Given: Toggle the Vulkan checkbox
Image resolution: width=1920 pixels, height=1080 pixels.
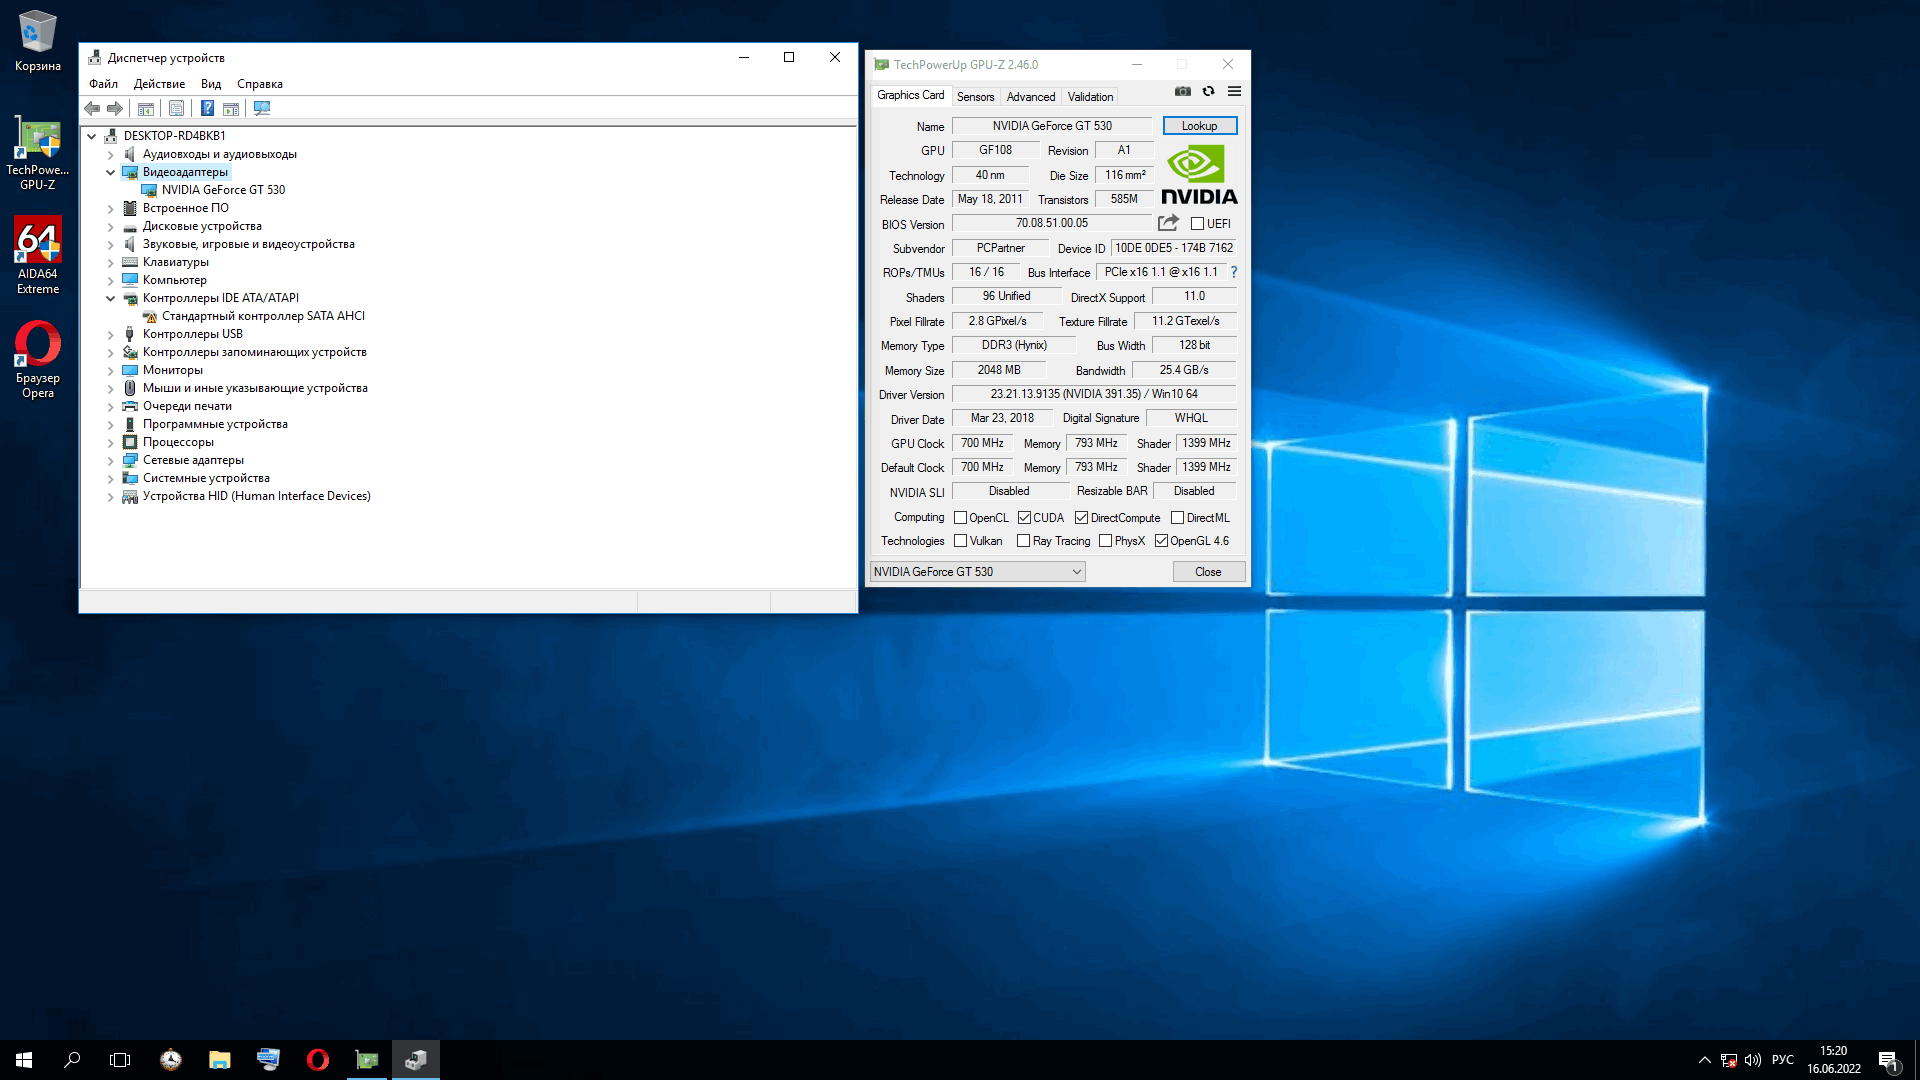Looking at the screenshot, I should coord(960,541).
